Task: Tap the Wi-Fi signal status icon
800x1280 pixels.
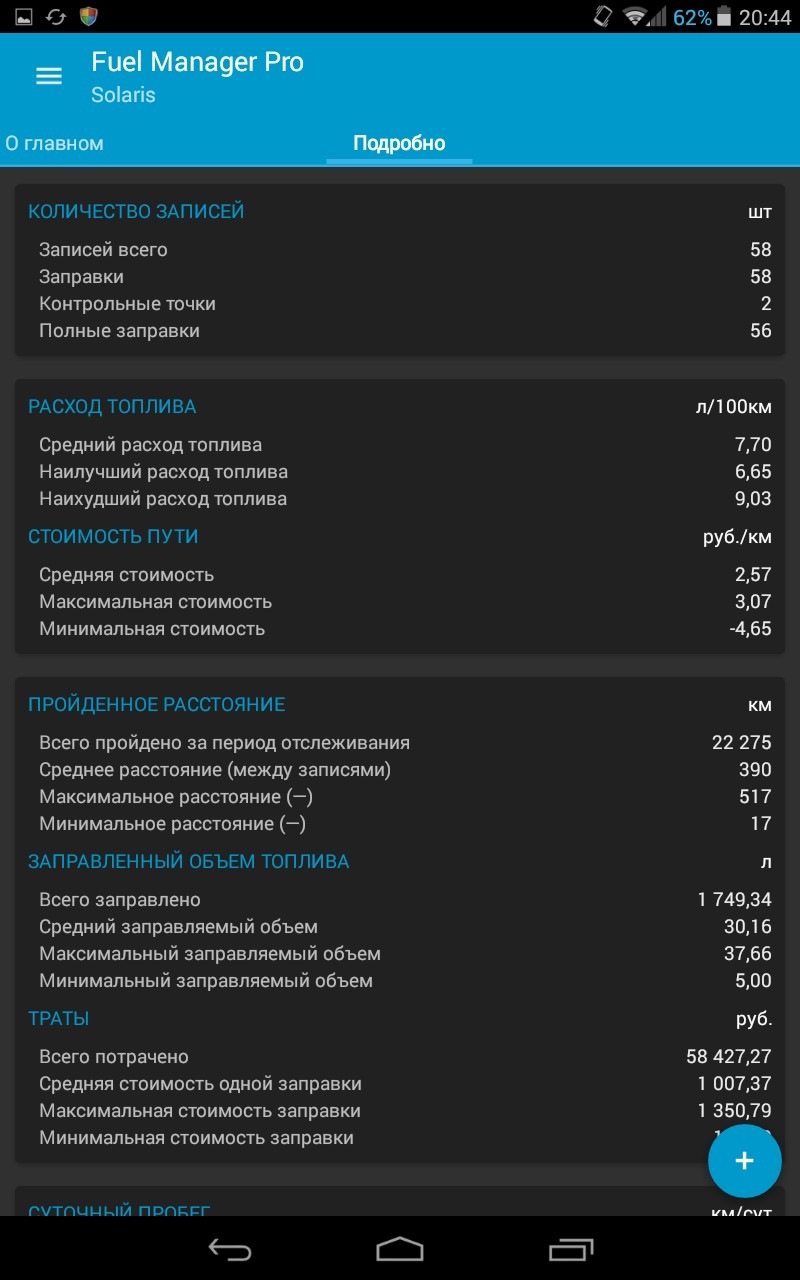Action: (x=634, y=17)
